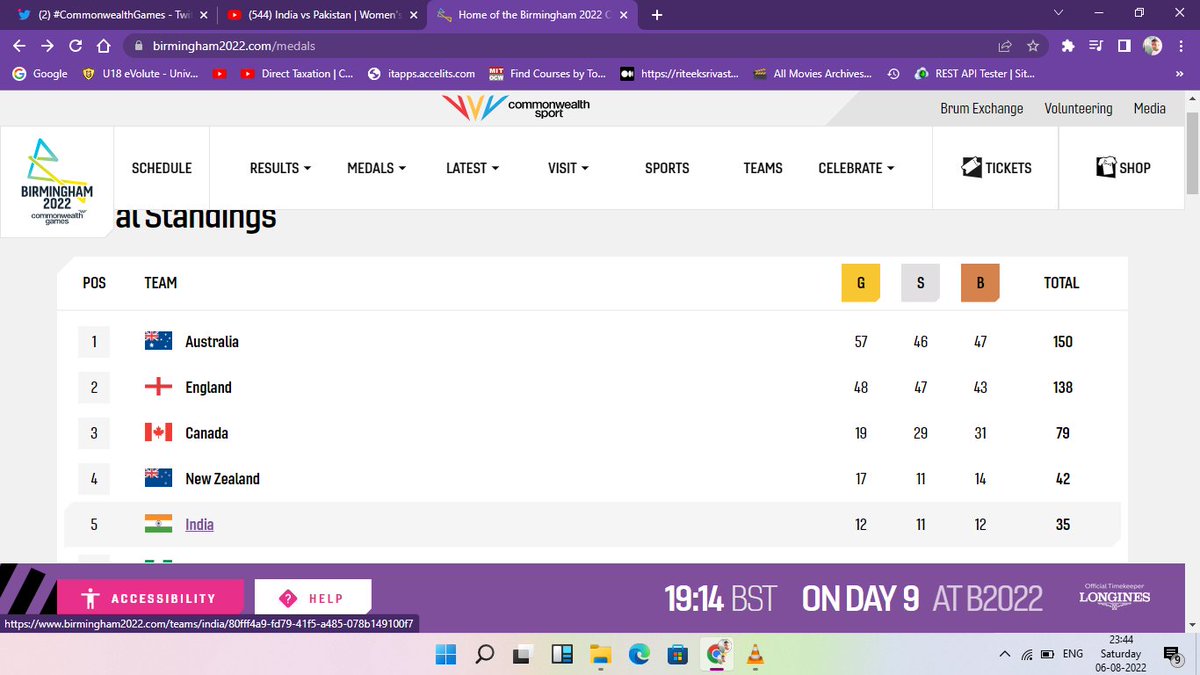This screenshot has width=1200, height=675.
Task: Open the Chrome profile avatar
Action: 1152,46
